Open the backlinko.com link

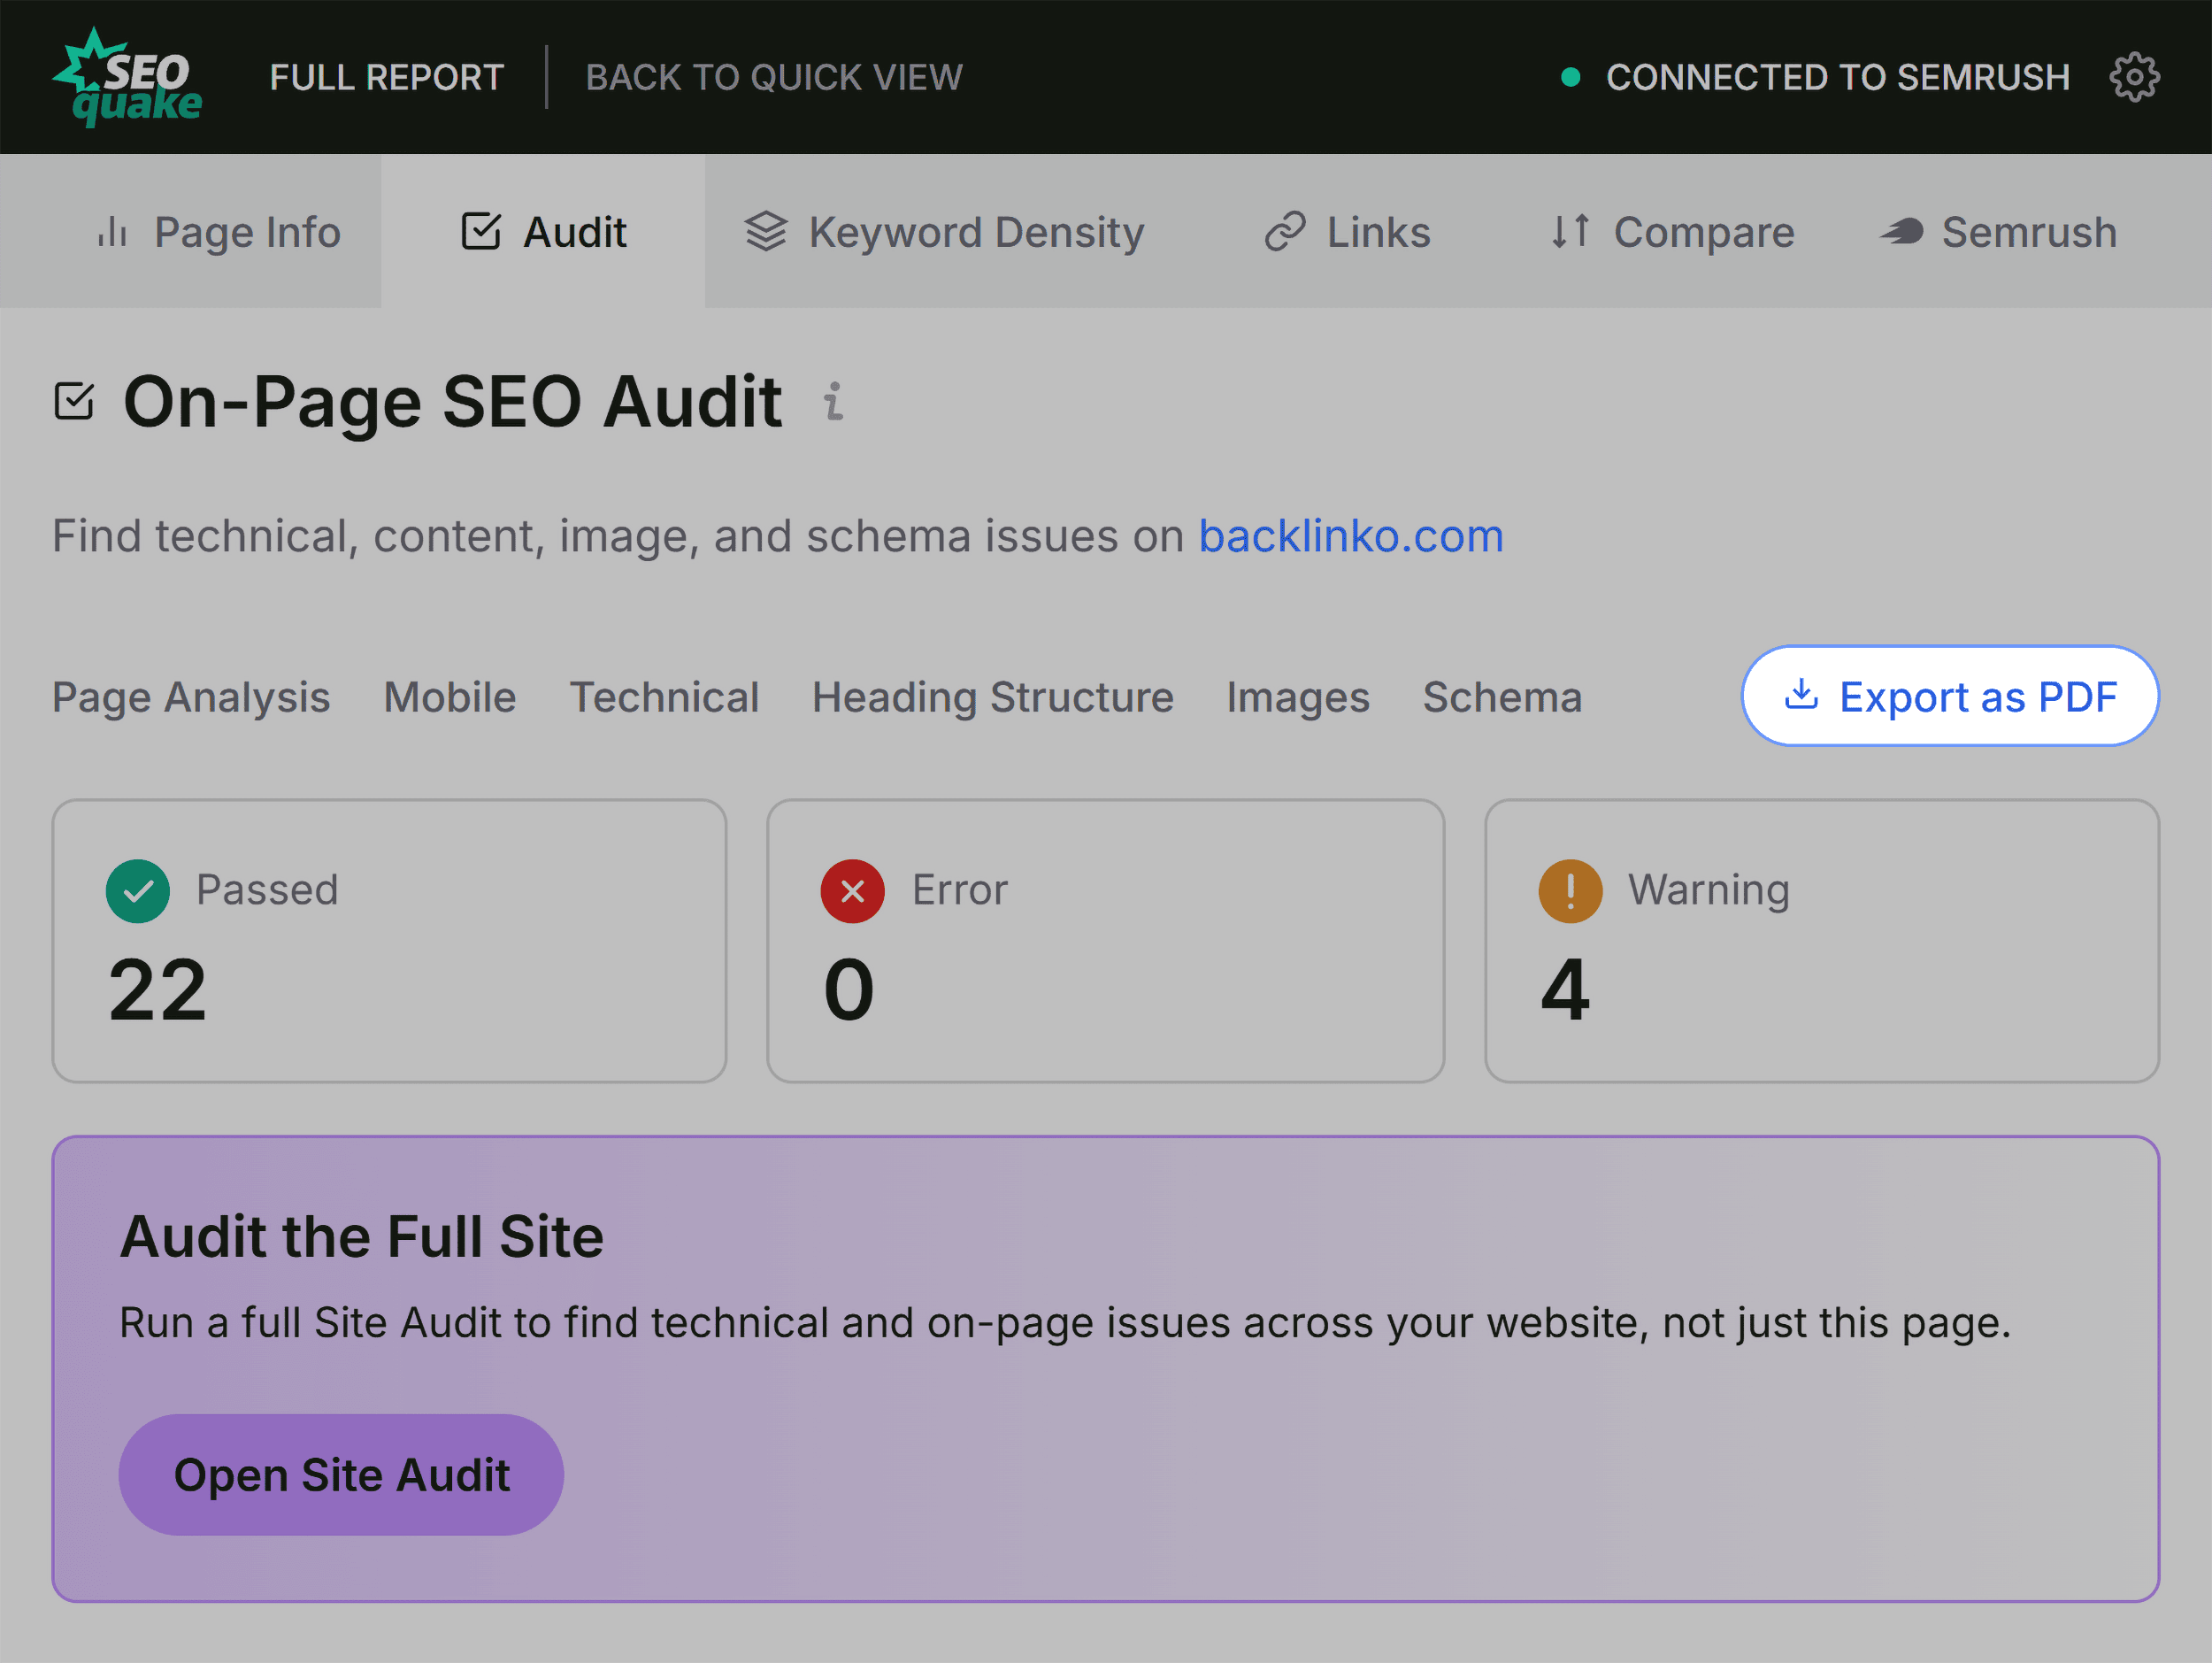pos(1351,536)
